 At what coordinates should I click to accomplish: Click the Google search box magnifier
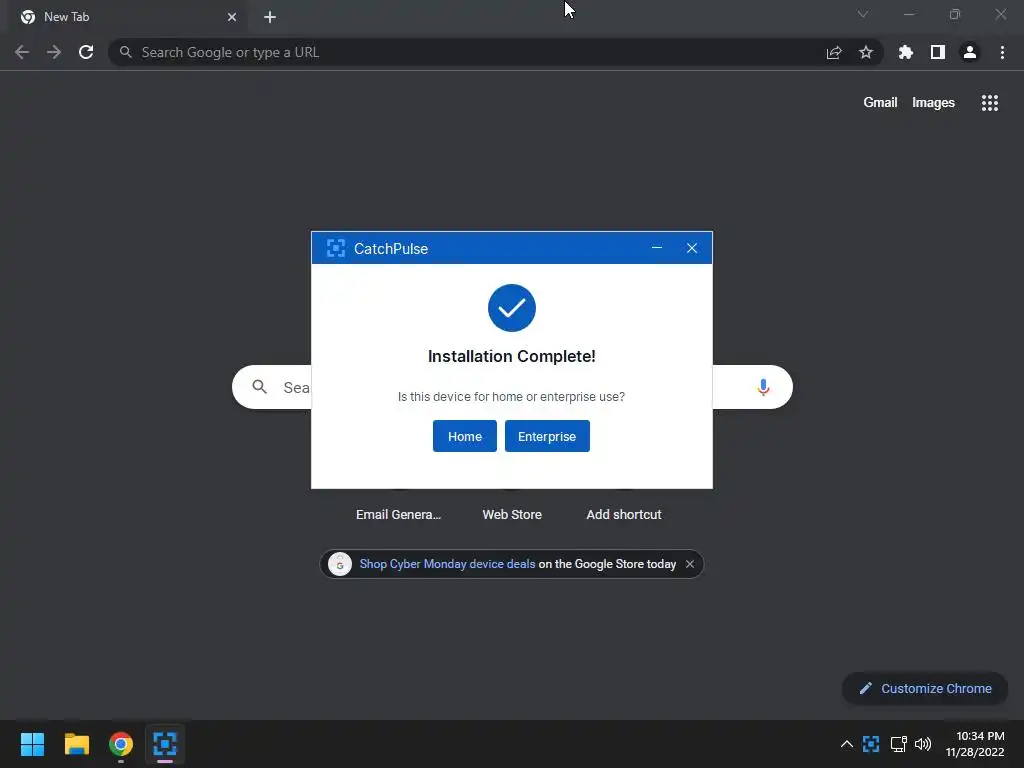[x=259, y=387]
